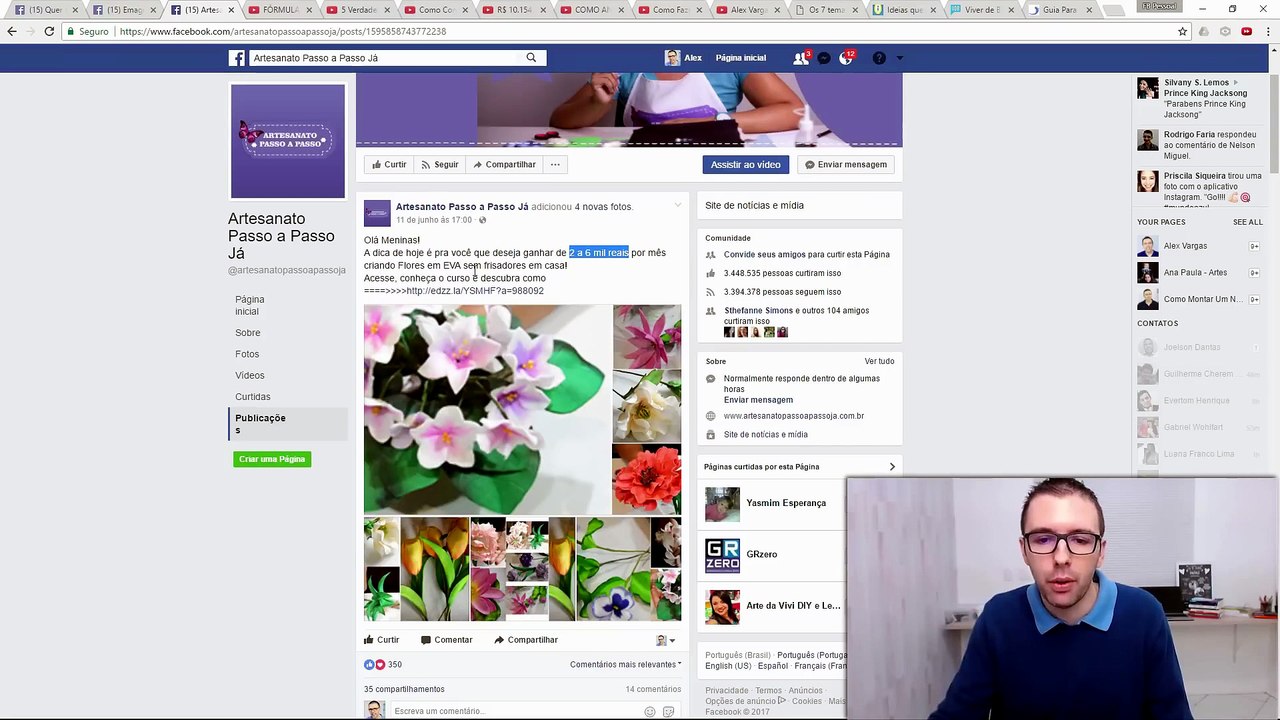Open the red flower thumbnail
Viewport: 1280px width, 720px height.
(x=646, y=479)
